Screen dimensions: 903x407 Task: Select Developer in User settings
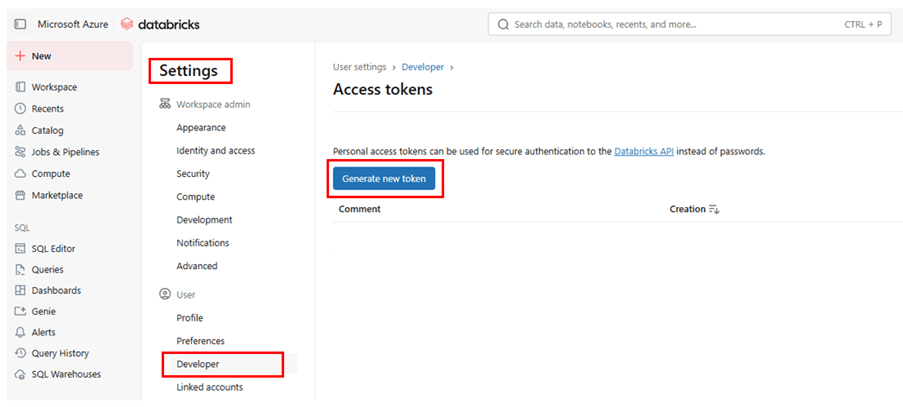pyautogui.click(x=198, y=364)
